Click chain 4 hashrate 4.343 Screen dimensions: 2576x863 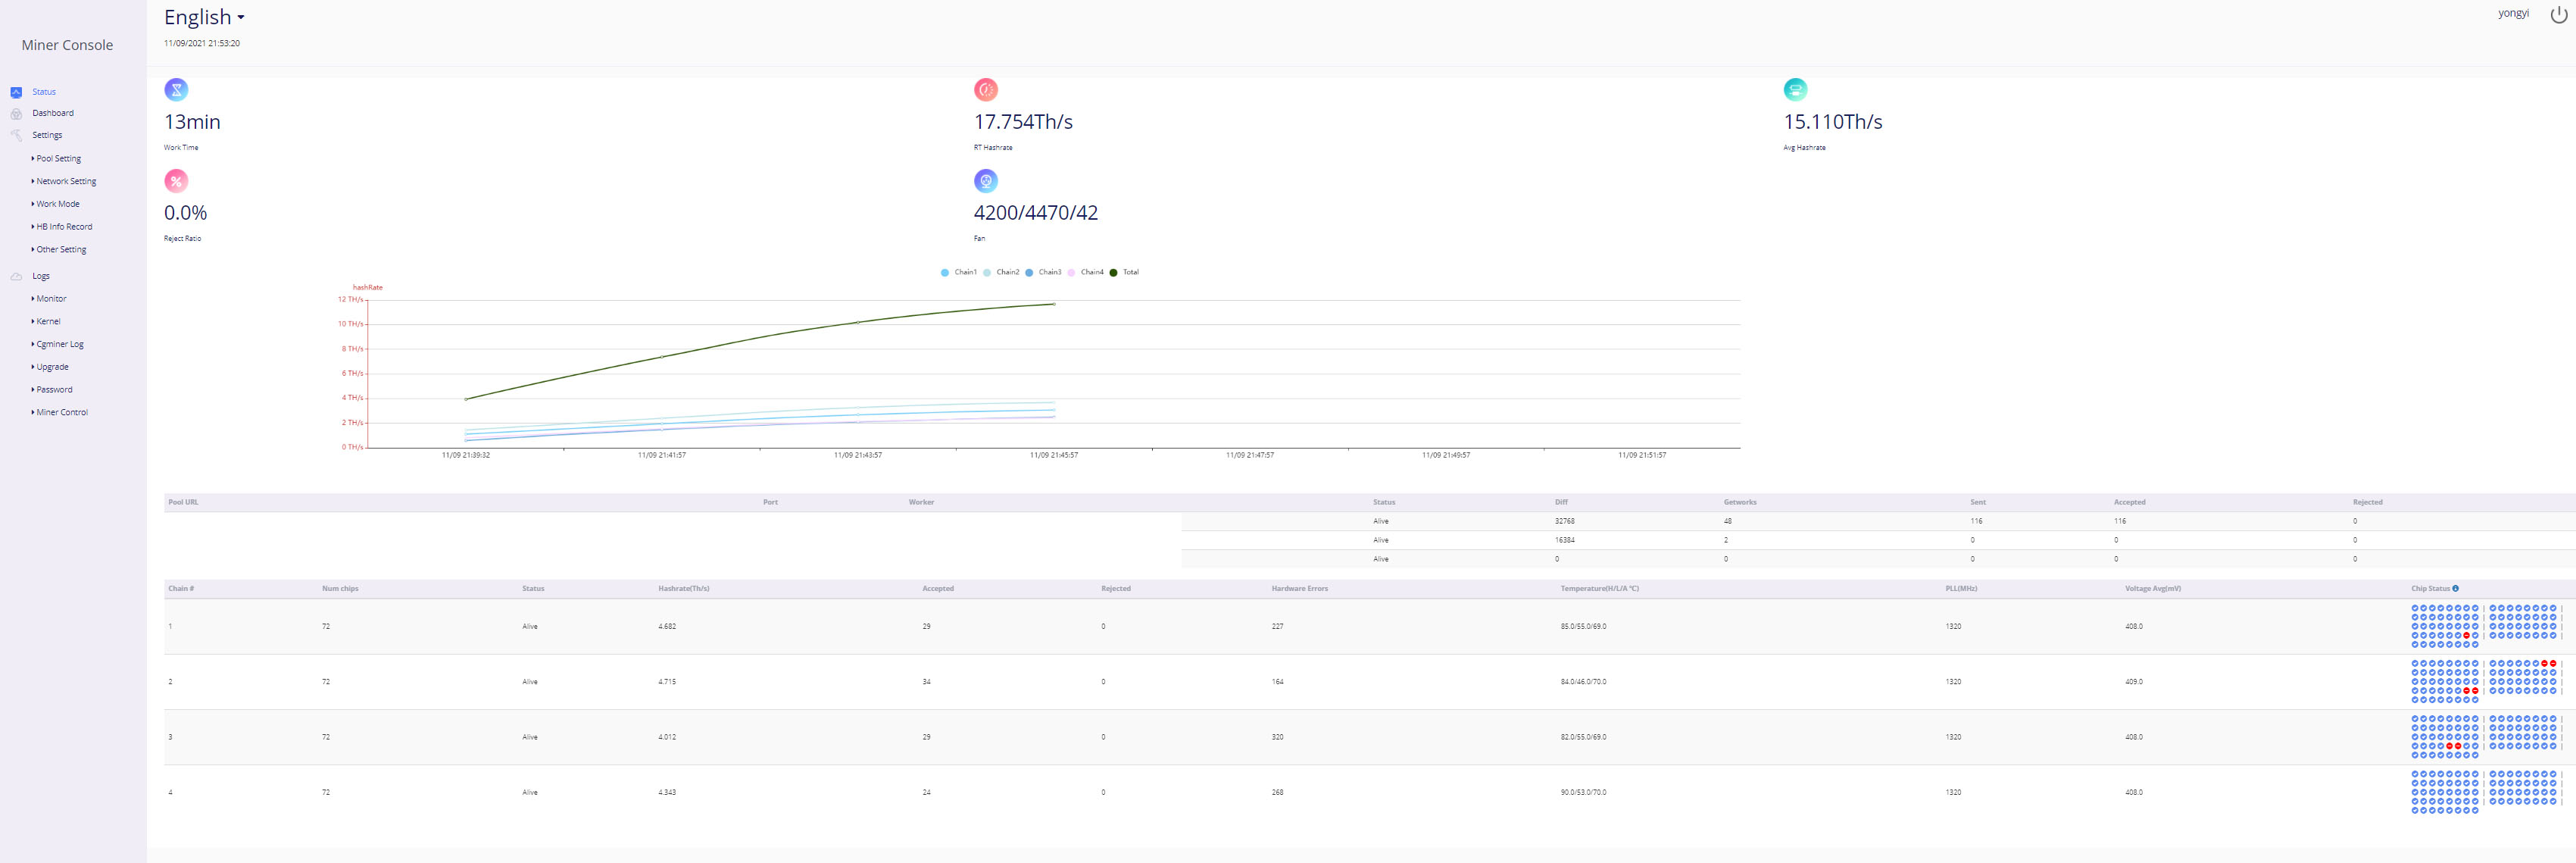(x=667, y=792)
